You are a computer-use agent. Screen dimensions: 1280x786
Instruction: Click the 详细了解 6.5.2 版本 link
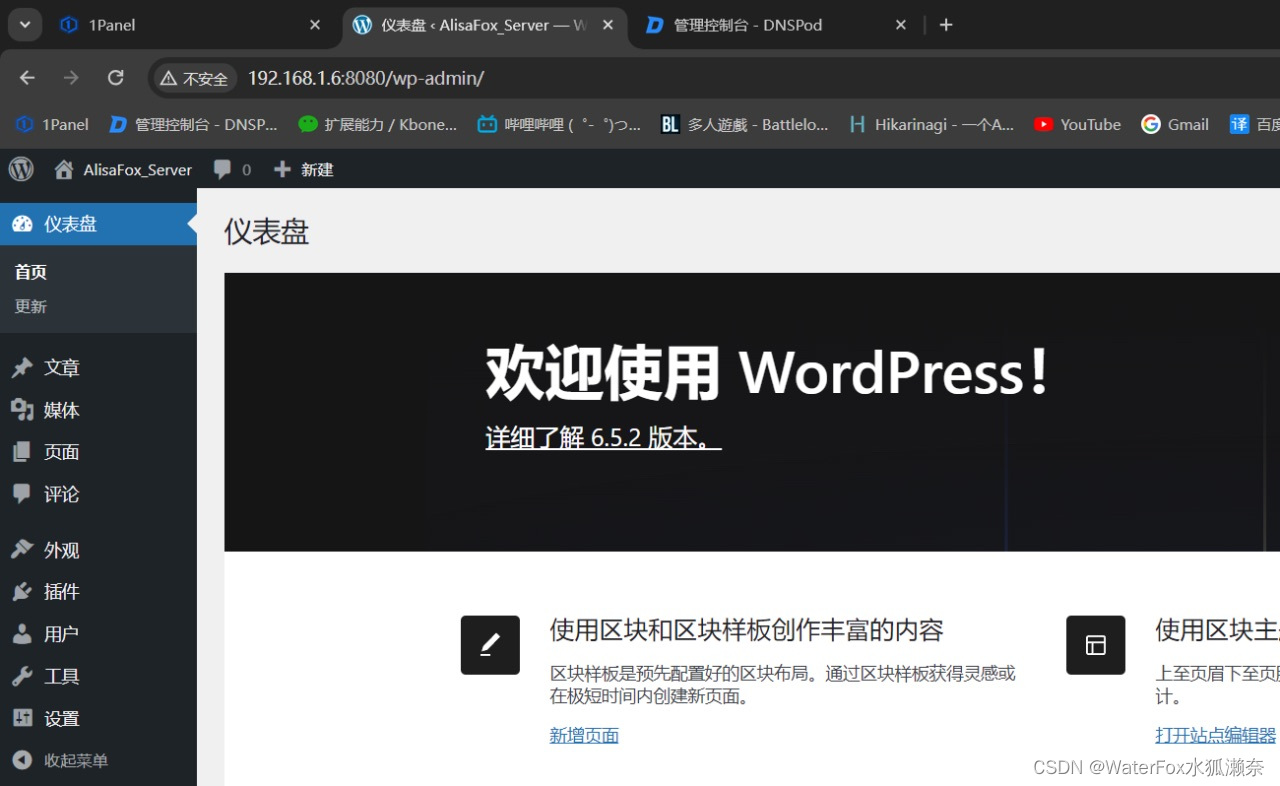[x=603, y=438]
